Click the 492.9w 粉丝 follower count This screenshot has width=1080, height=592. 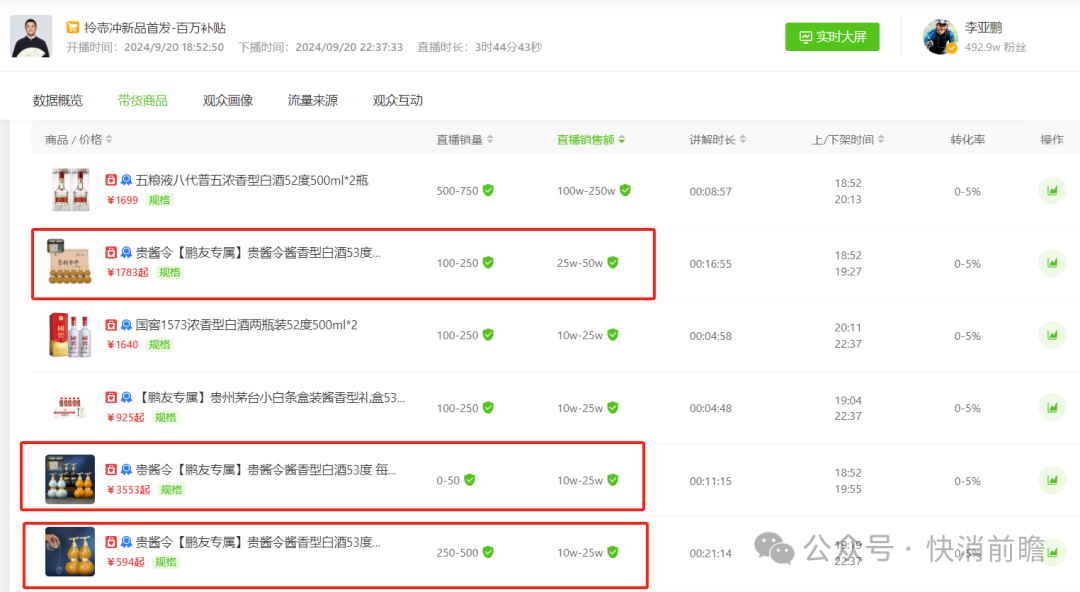(995, 47)
